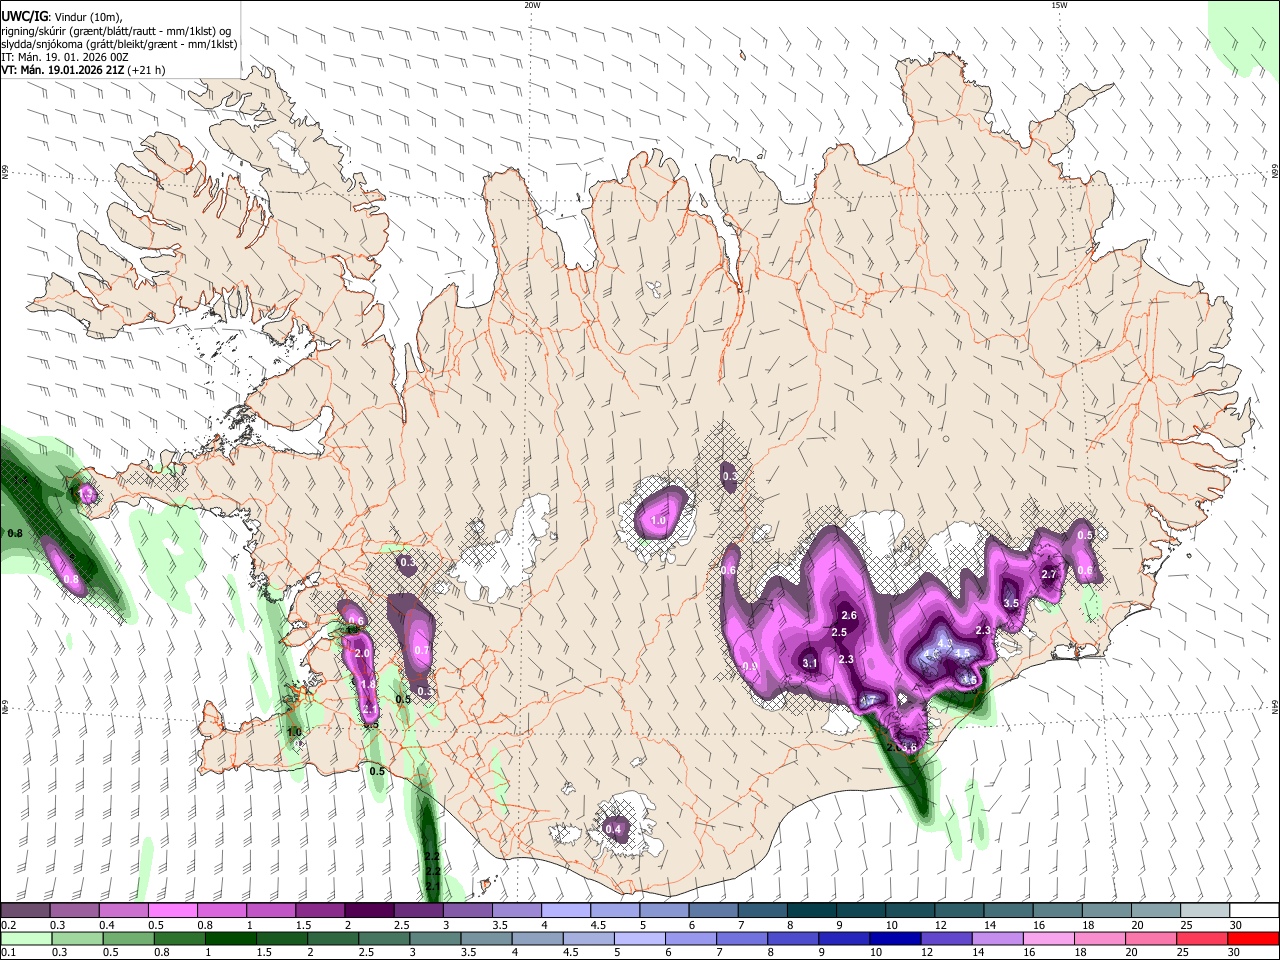The height and width of the screenshot is (960, 1280).
Task: Select the deep navy lower legend swatch at 10
Action: pos(895,938)
